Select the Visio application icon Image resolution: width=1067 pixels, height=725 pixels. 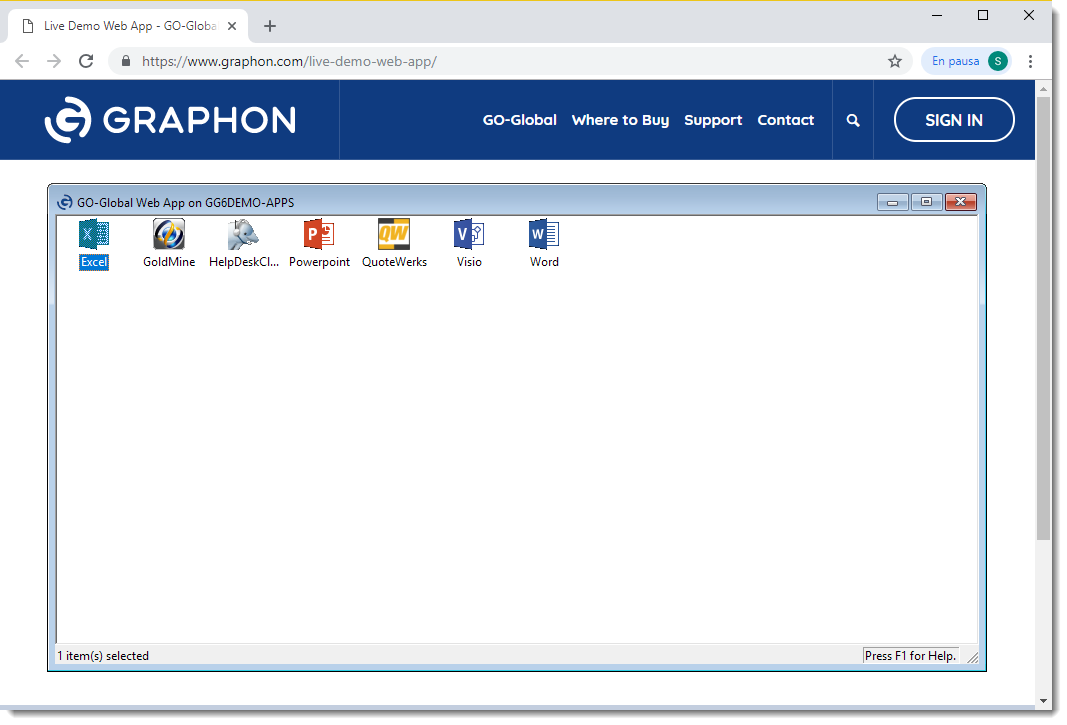pos(469,235)
